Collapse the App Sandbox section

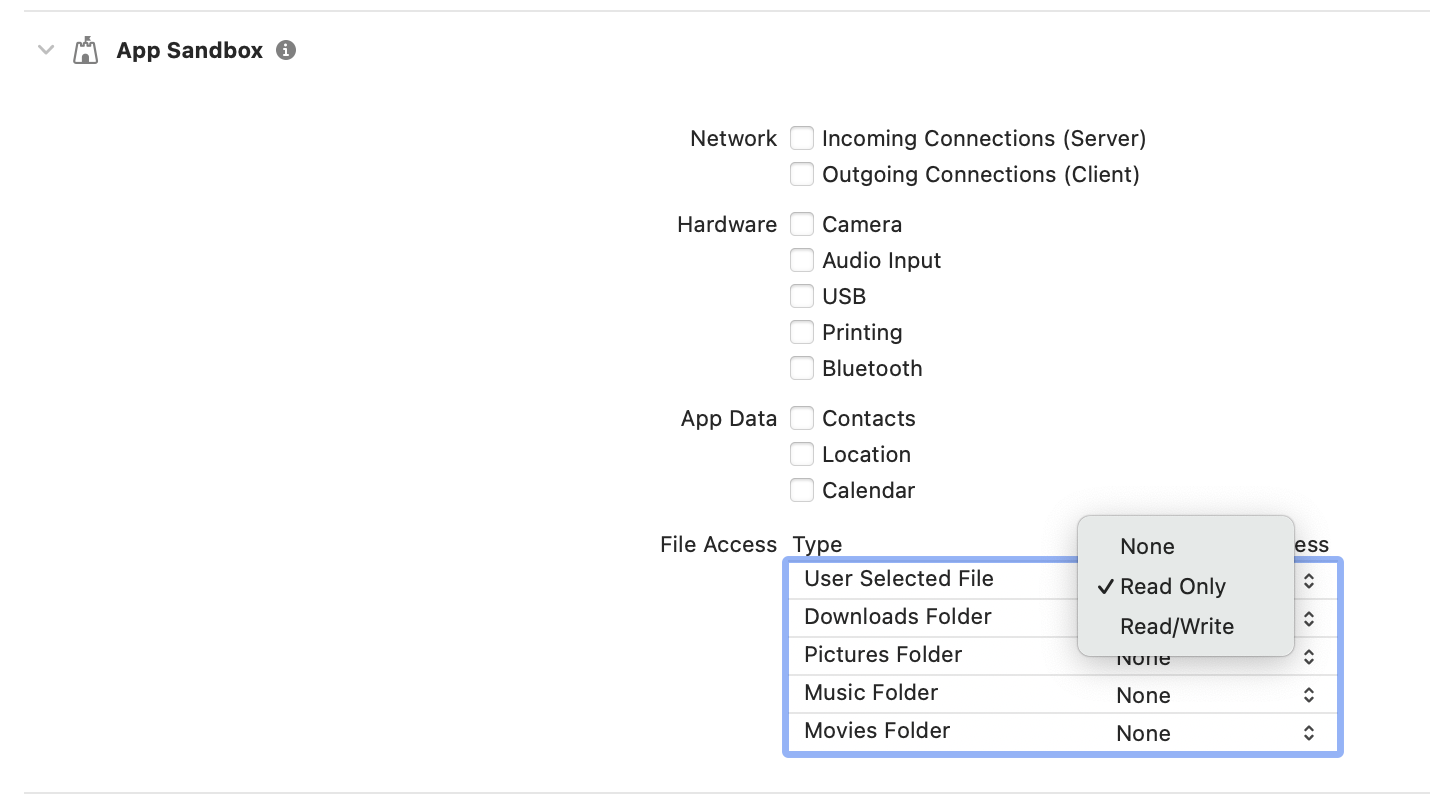click(x=45, y=50)
